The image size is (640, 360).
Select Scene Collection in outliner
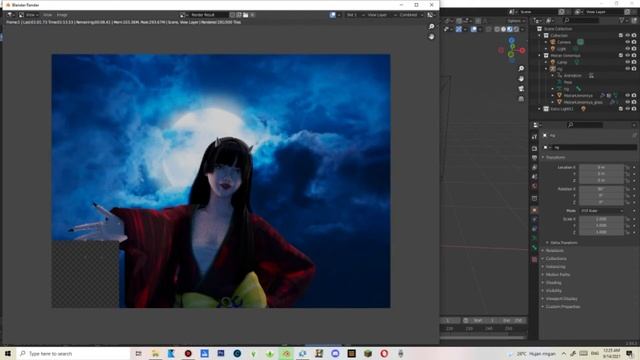pyautogui.click(x=558, y=29)
